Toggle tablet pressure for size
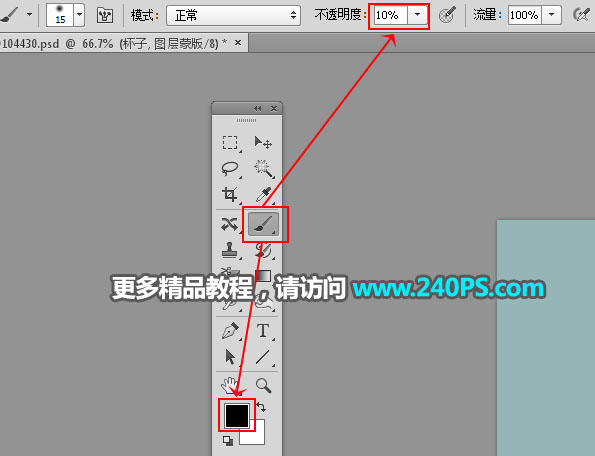595x456 pixels. pyautogui.click(x=581, y=15)
